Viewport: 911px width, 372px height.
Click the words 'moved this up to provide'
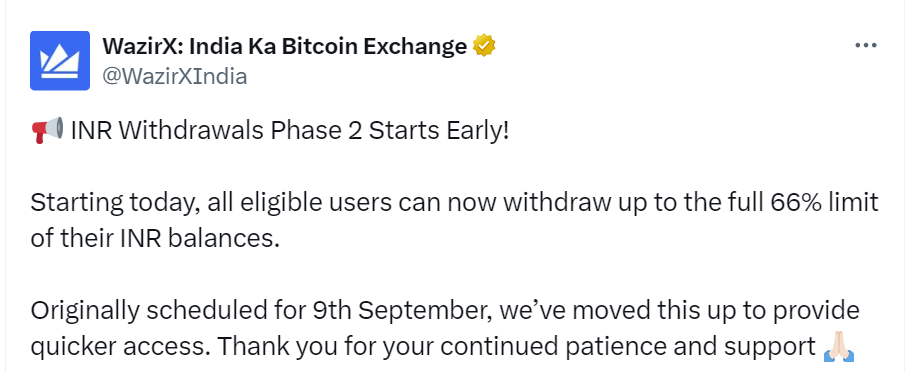tap(722, 311)
